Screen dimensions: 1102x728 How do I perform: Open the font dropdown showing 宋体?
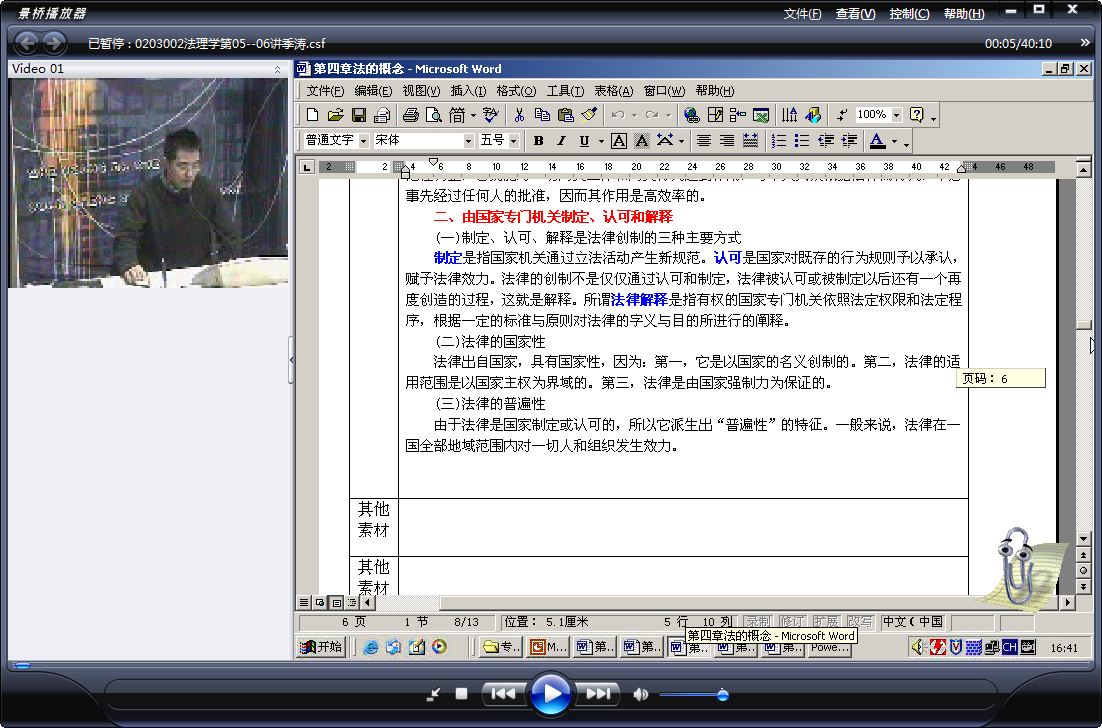(x=468, y=141)
